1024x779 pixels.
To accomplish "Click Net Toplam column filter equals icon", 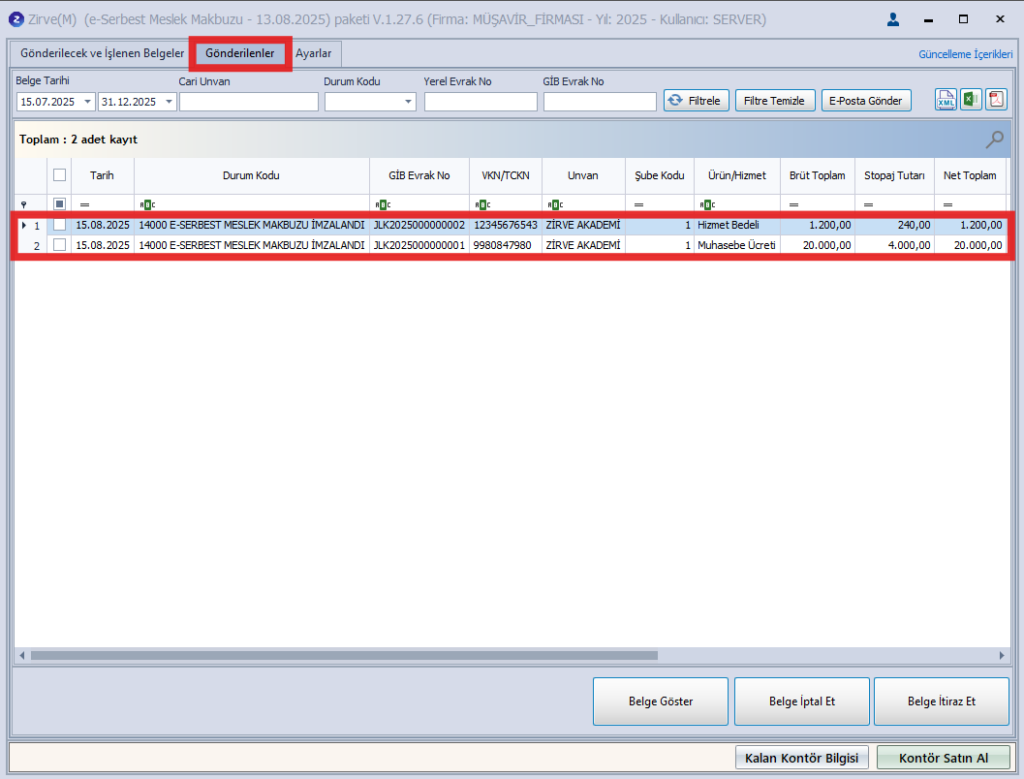I will 948,204.
